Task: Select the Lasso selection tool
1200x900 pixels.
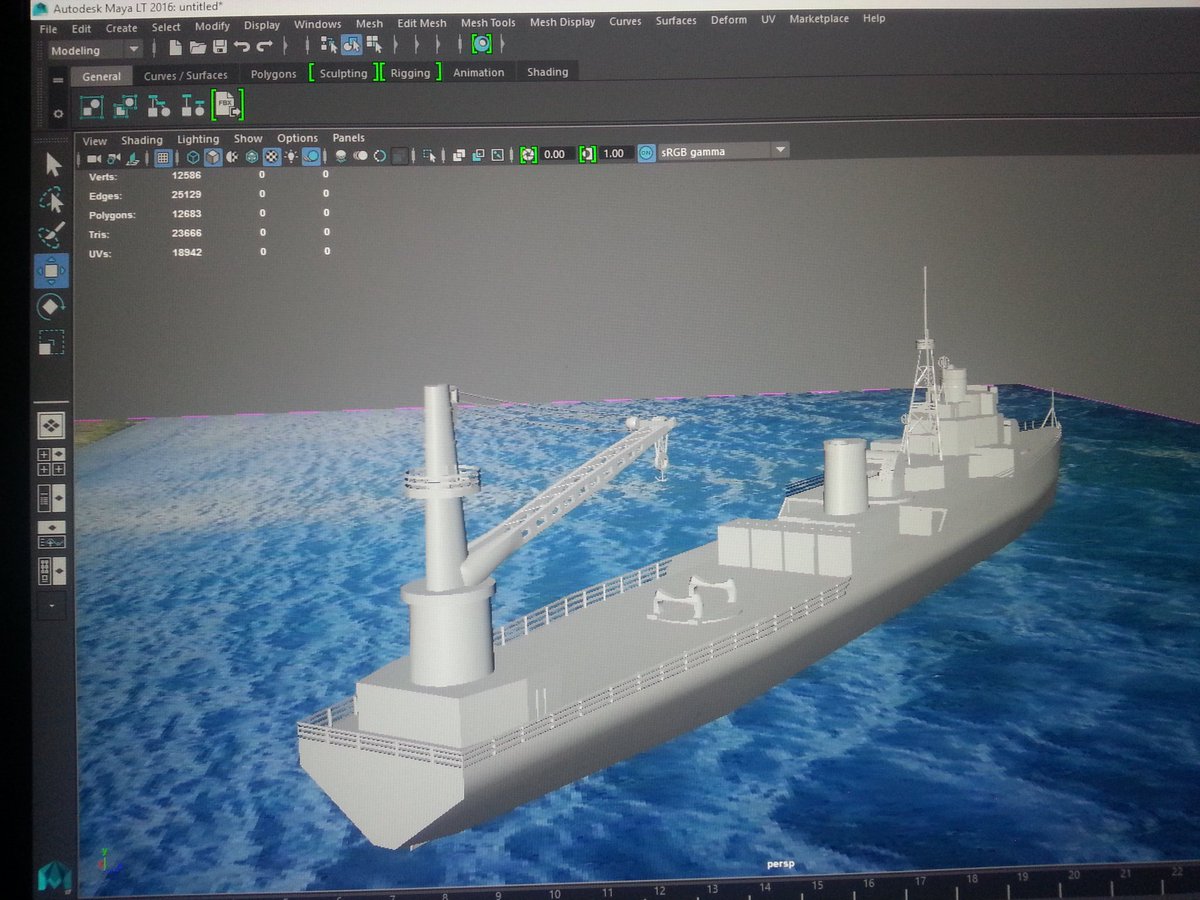Action: 51,201
